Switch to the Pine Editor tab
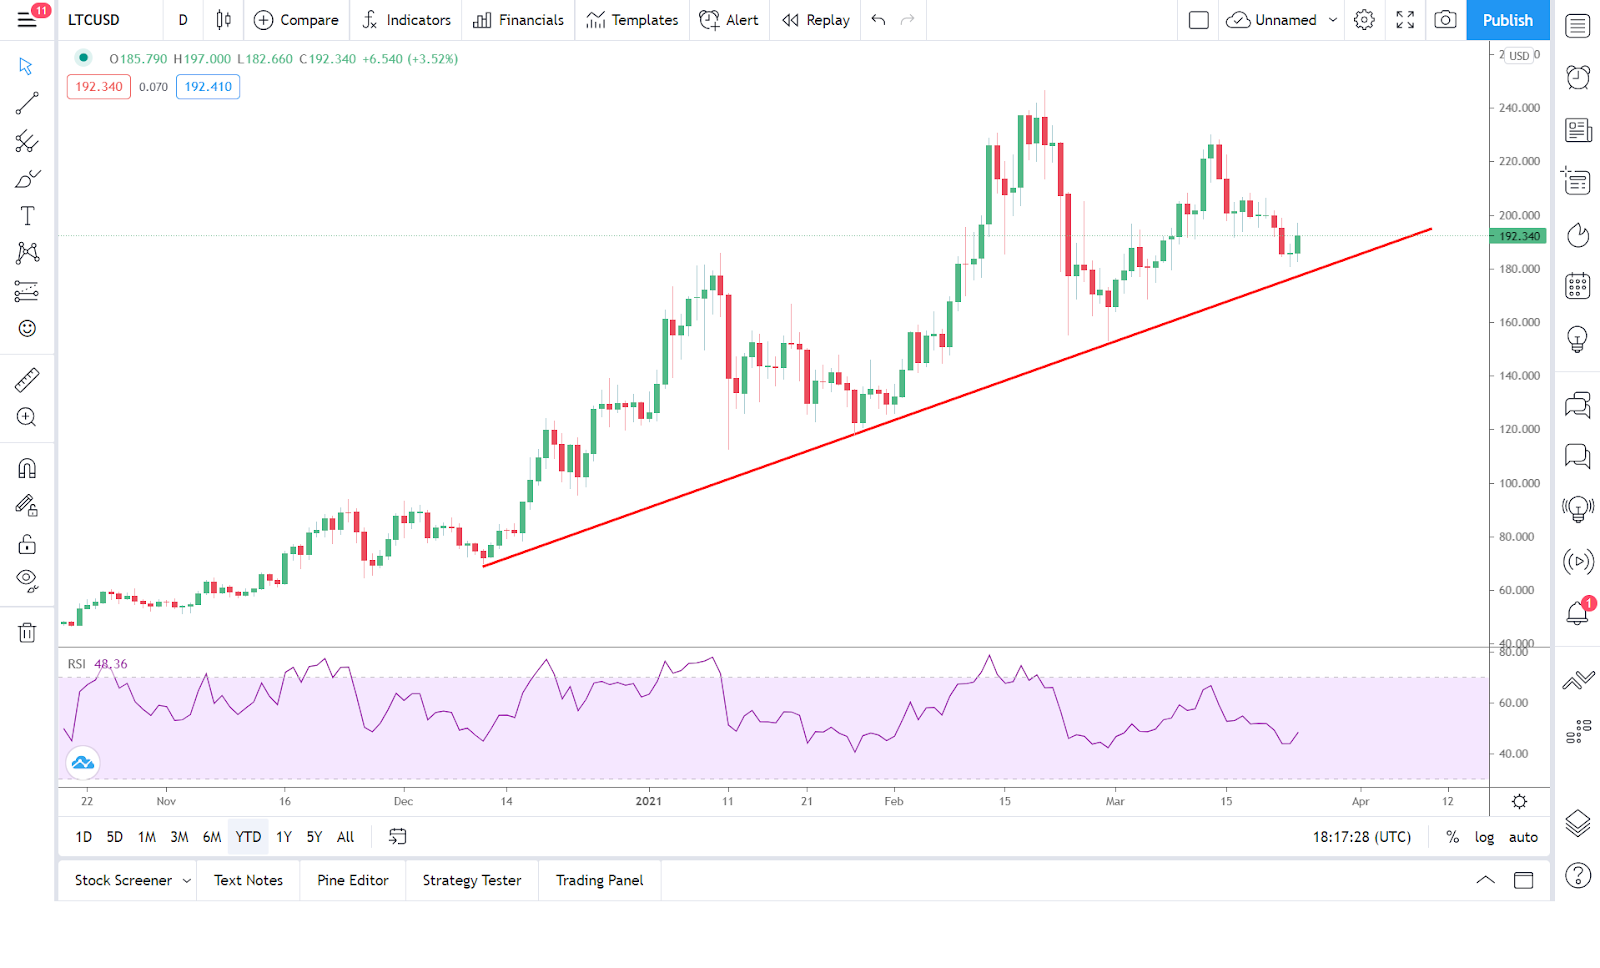 click(352, 880)
